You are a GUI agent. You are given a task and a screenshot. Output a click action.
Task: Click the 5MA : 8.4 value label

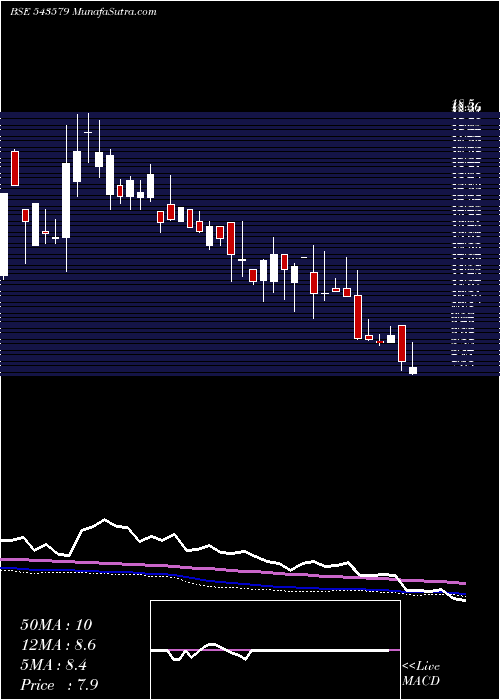tap(54, 665)
